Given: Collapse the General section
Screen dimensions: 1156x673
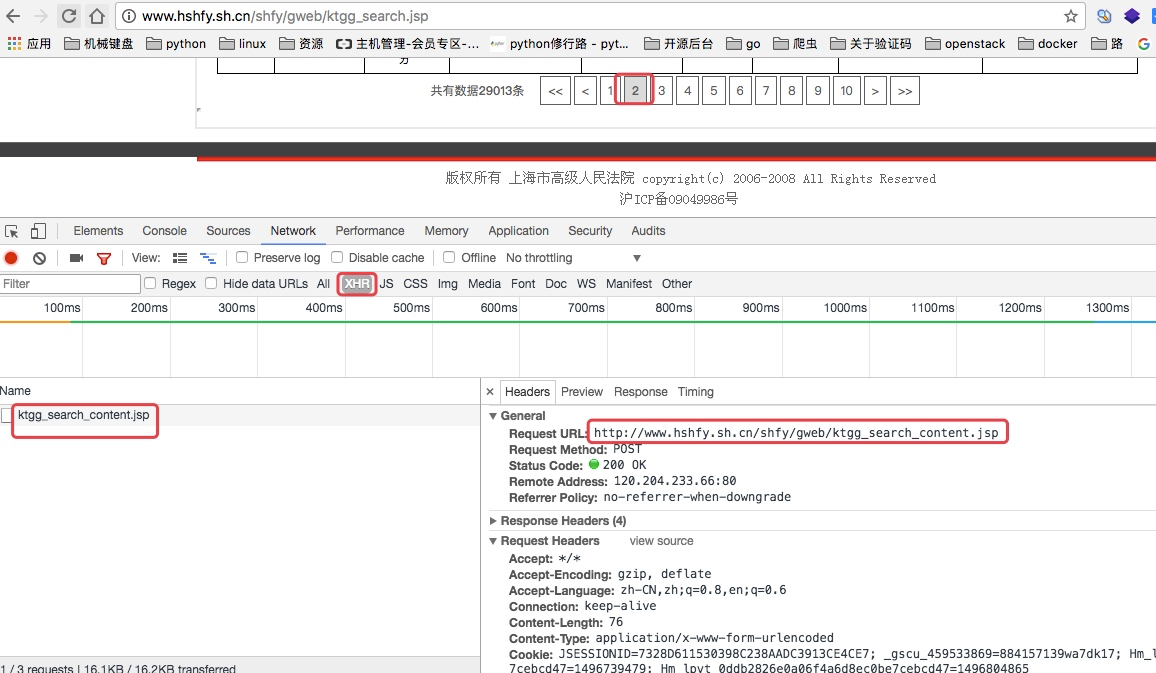Looking at the screenshot, I should pos(493,416).
